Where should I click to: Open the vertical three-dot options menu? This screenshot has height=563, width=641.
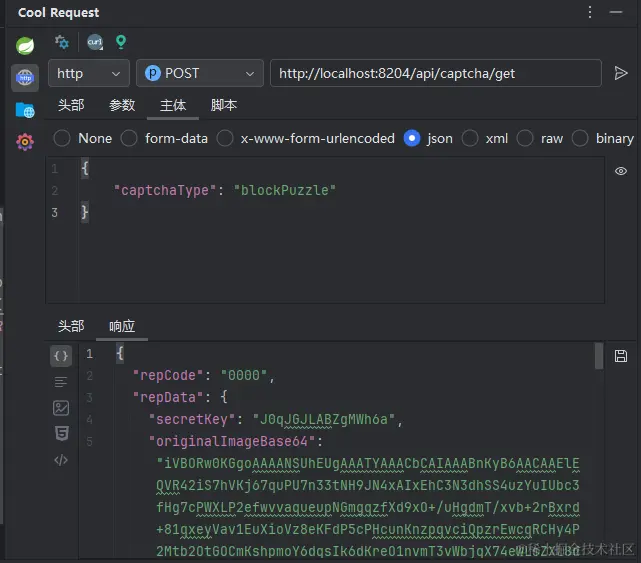590,12
